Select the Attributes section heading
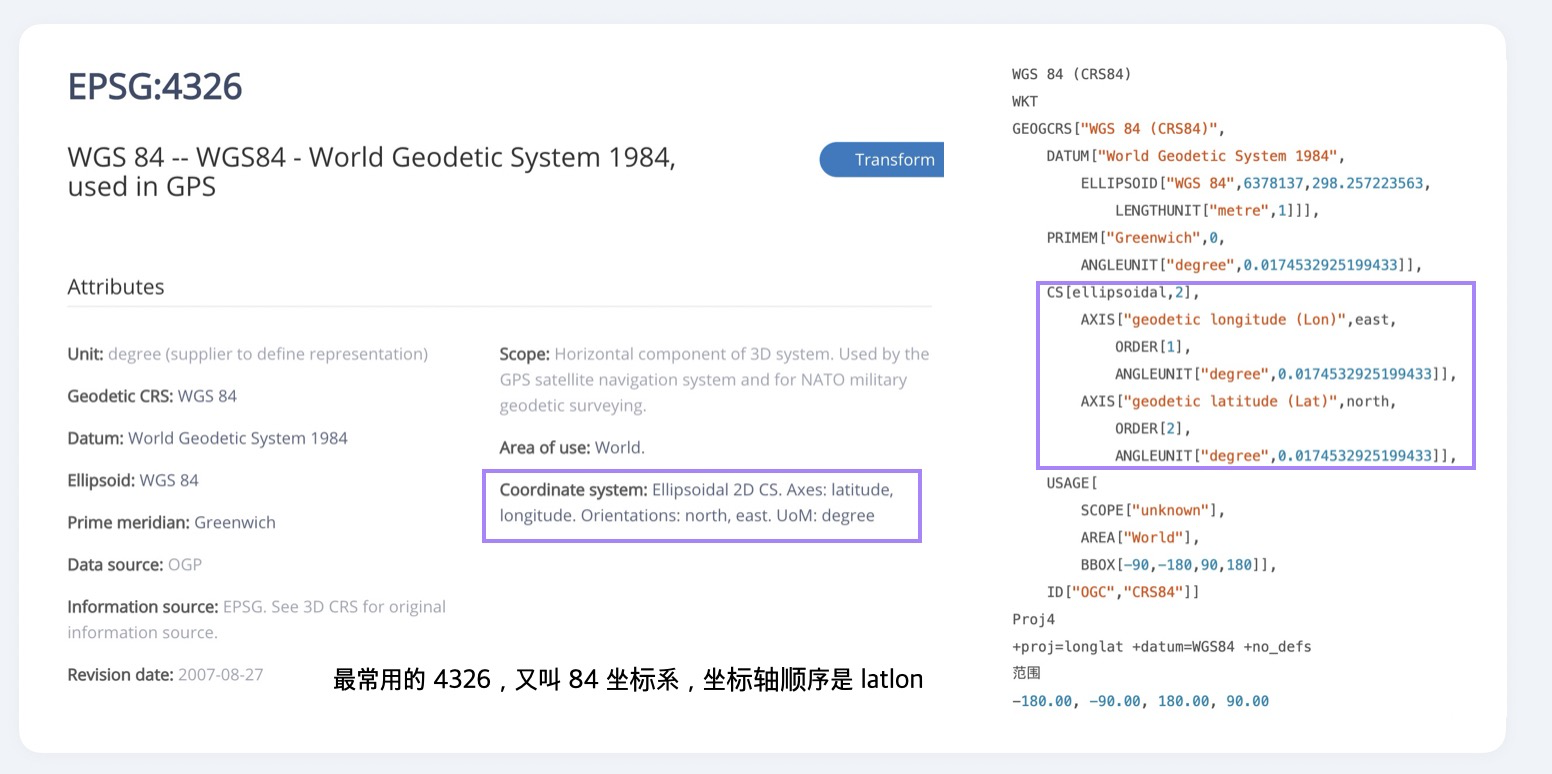Viewport: 1552px width, 774px height. [116, 287]
